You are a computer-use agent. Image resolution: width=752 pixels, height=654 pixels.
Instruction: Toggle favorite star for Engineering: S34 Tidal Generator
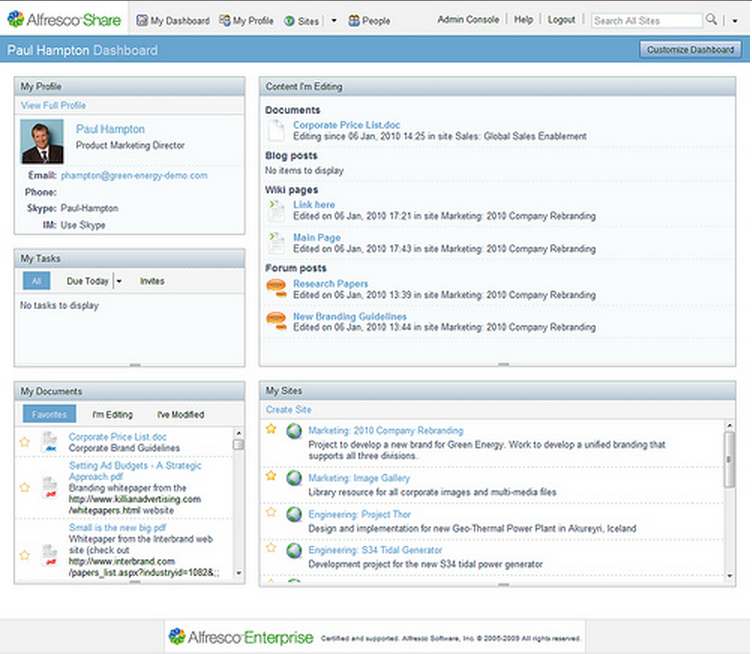[271, 548]
